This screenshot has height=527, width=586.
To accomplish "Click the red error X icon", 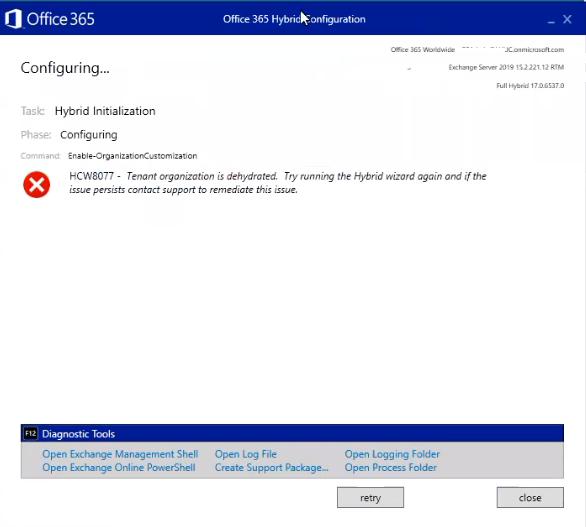I will pyautogui.click(x=37, y=184).
